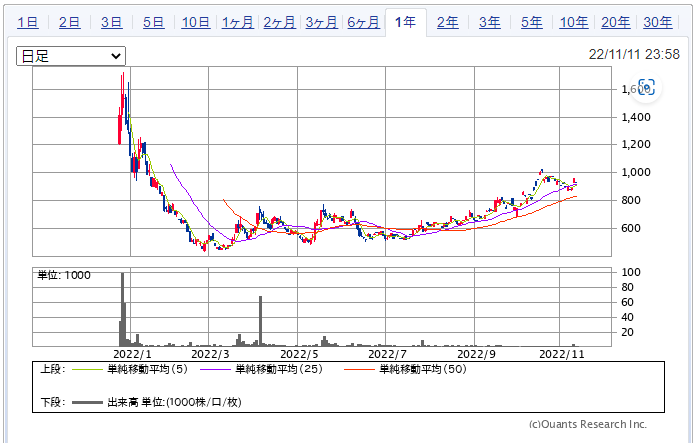
Task: Select the 5年 period link
Action: pyautogui.click(x=532, y=22)
